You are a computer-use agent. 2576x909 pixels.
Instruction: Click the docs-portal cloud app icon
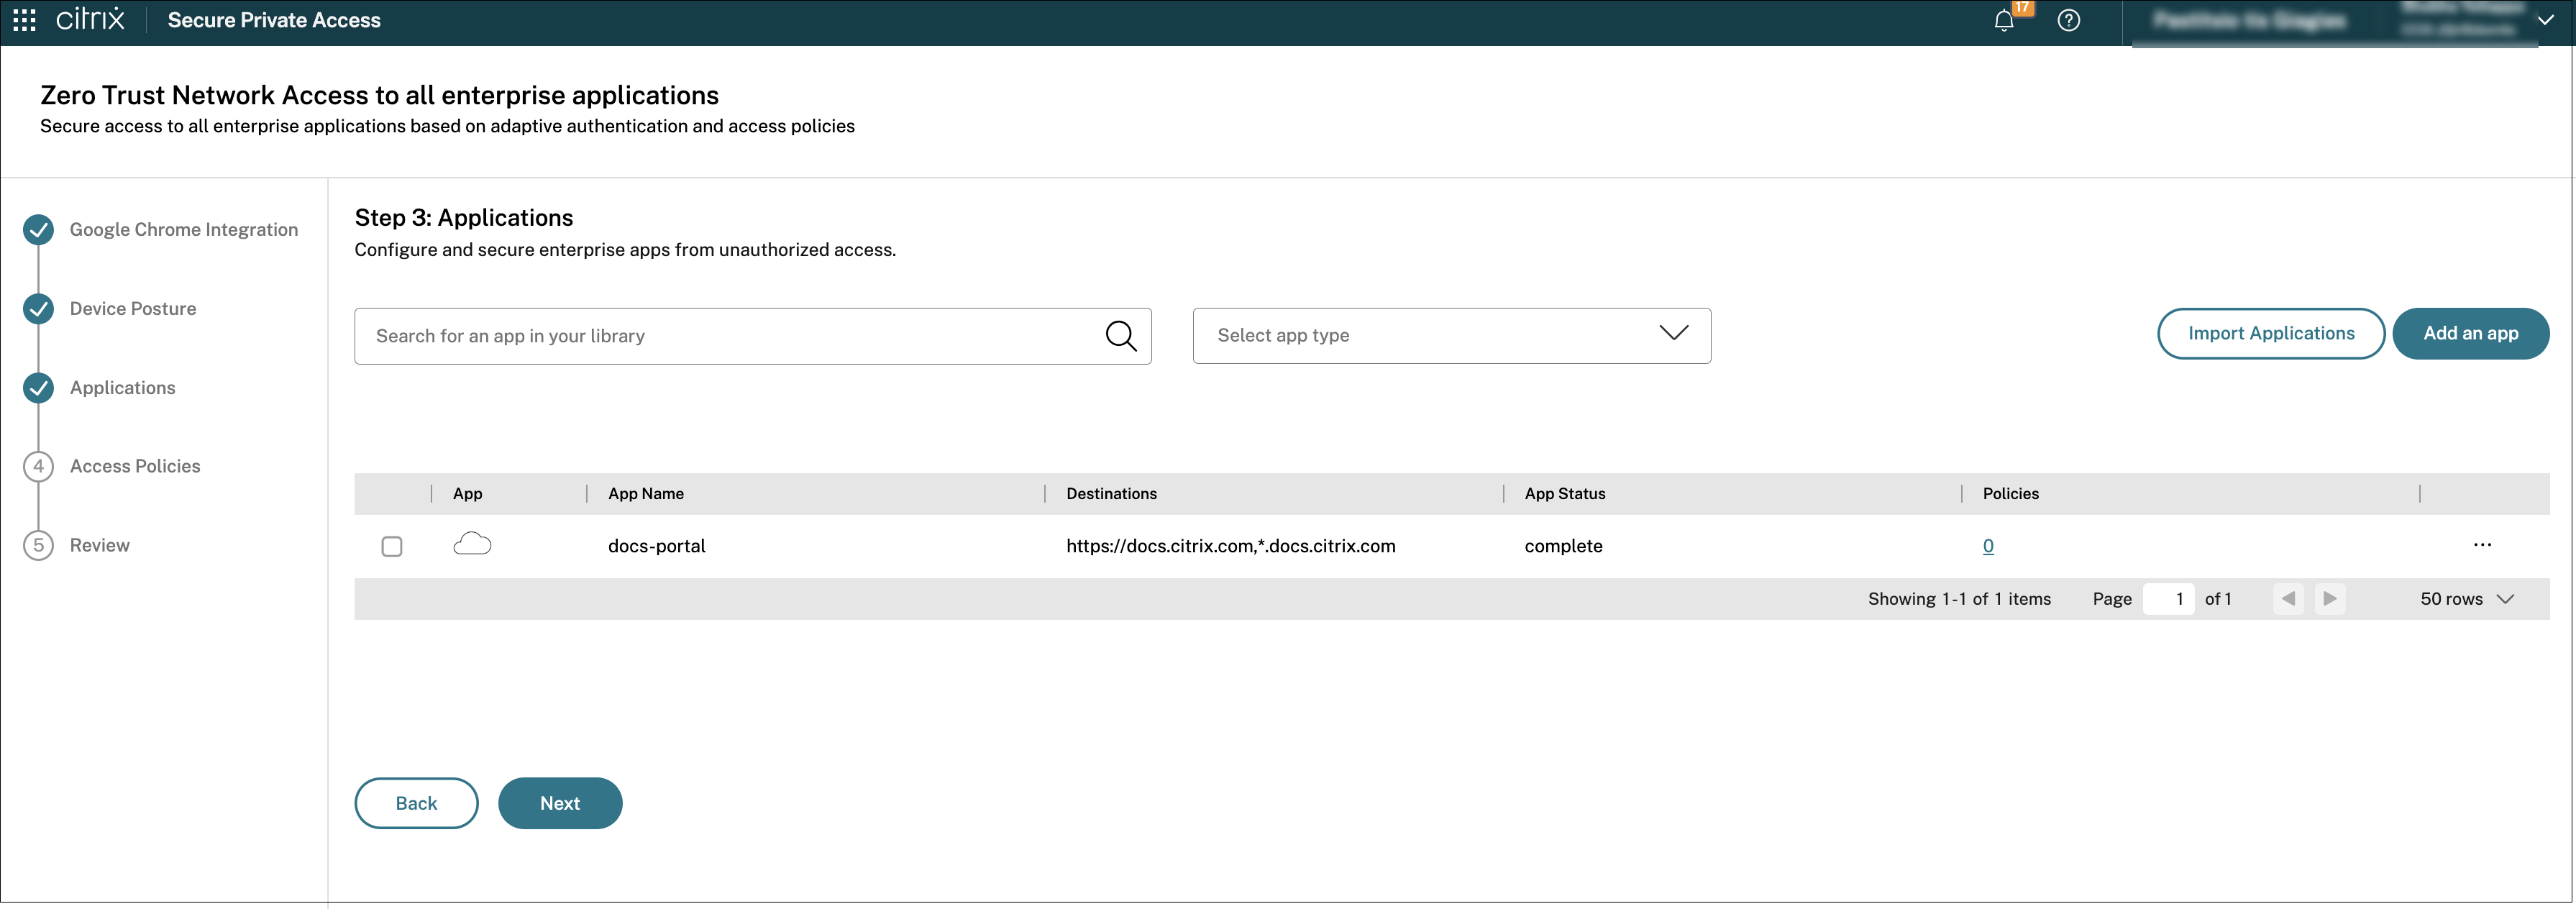472,545
